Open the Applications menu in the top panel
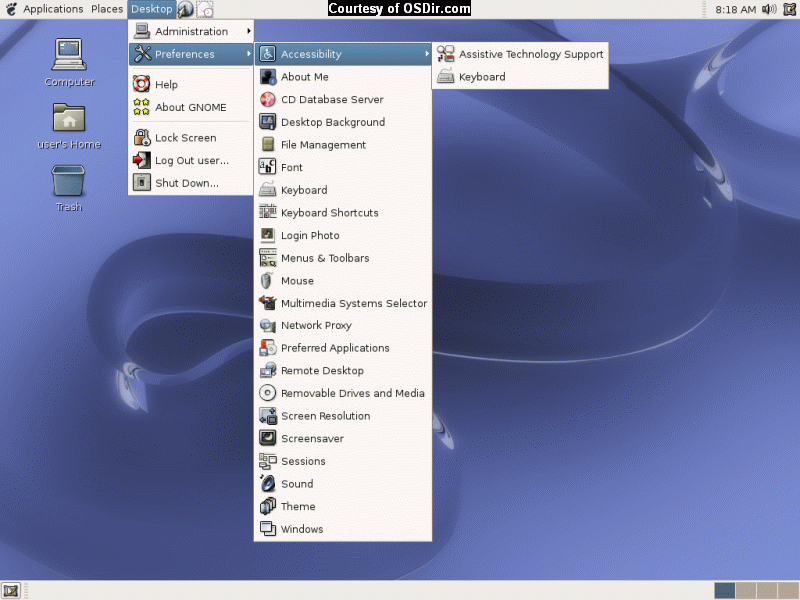800x600 pixels. pos(53,9)
